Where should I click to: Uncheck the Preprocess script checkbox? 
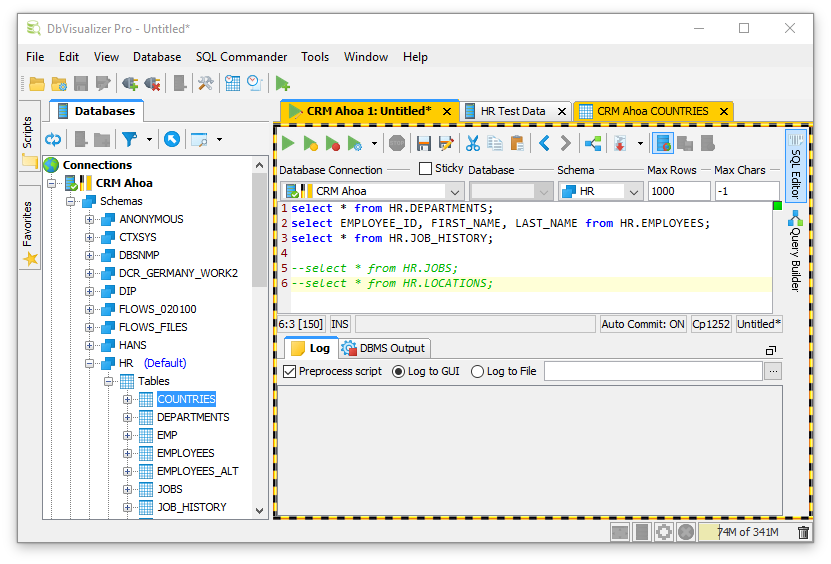[x=290, y=371]
